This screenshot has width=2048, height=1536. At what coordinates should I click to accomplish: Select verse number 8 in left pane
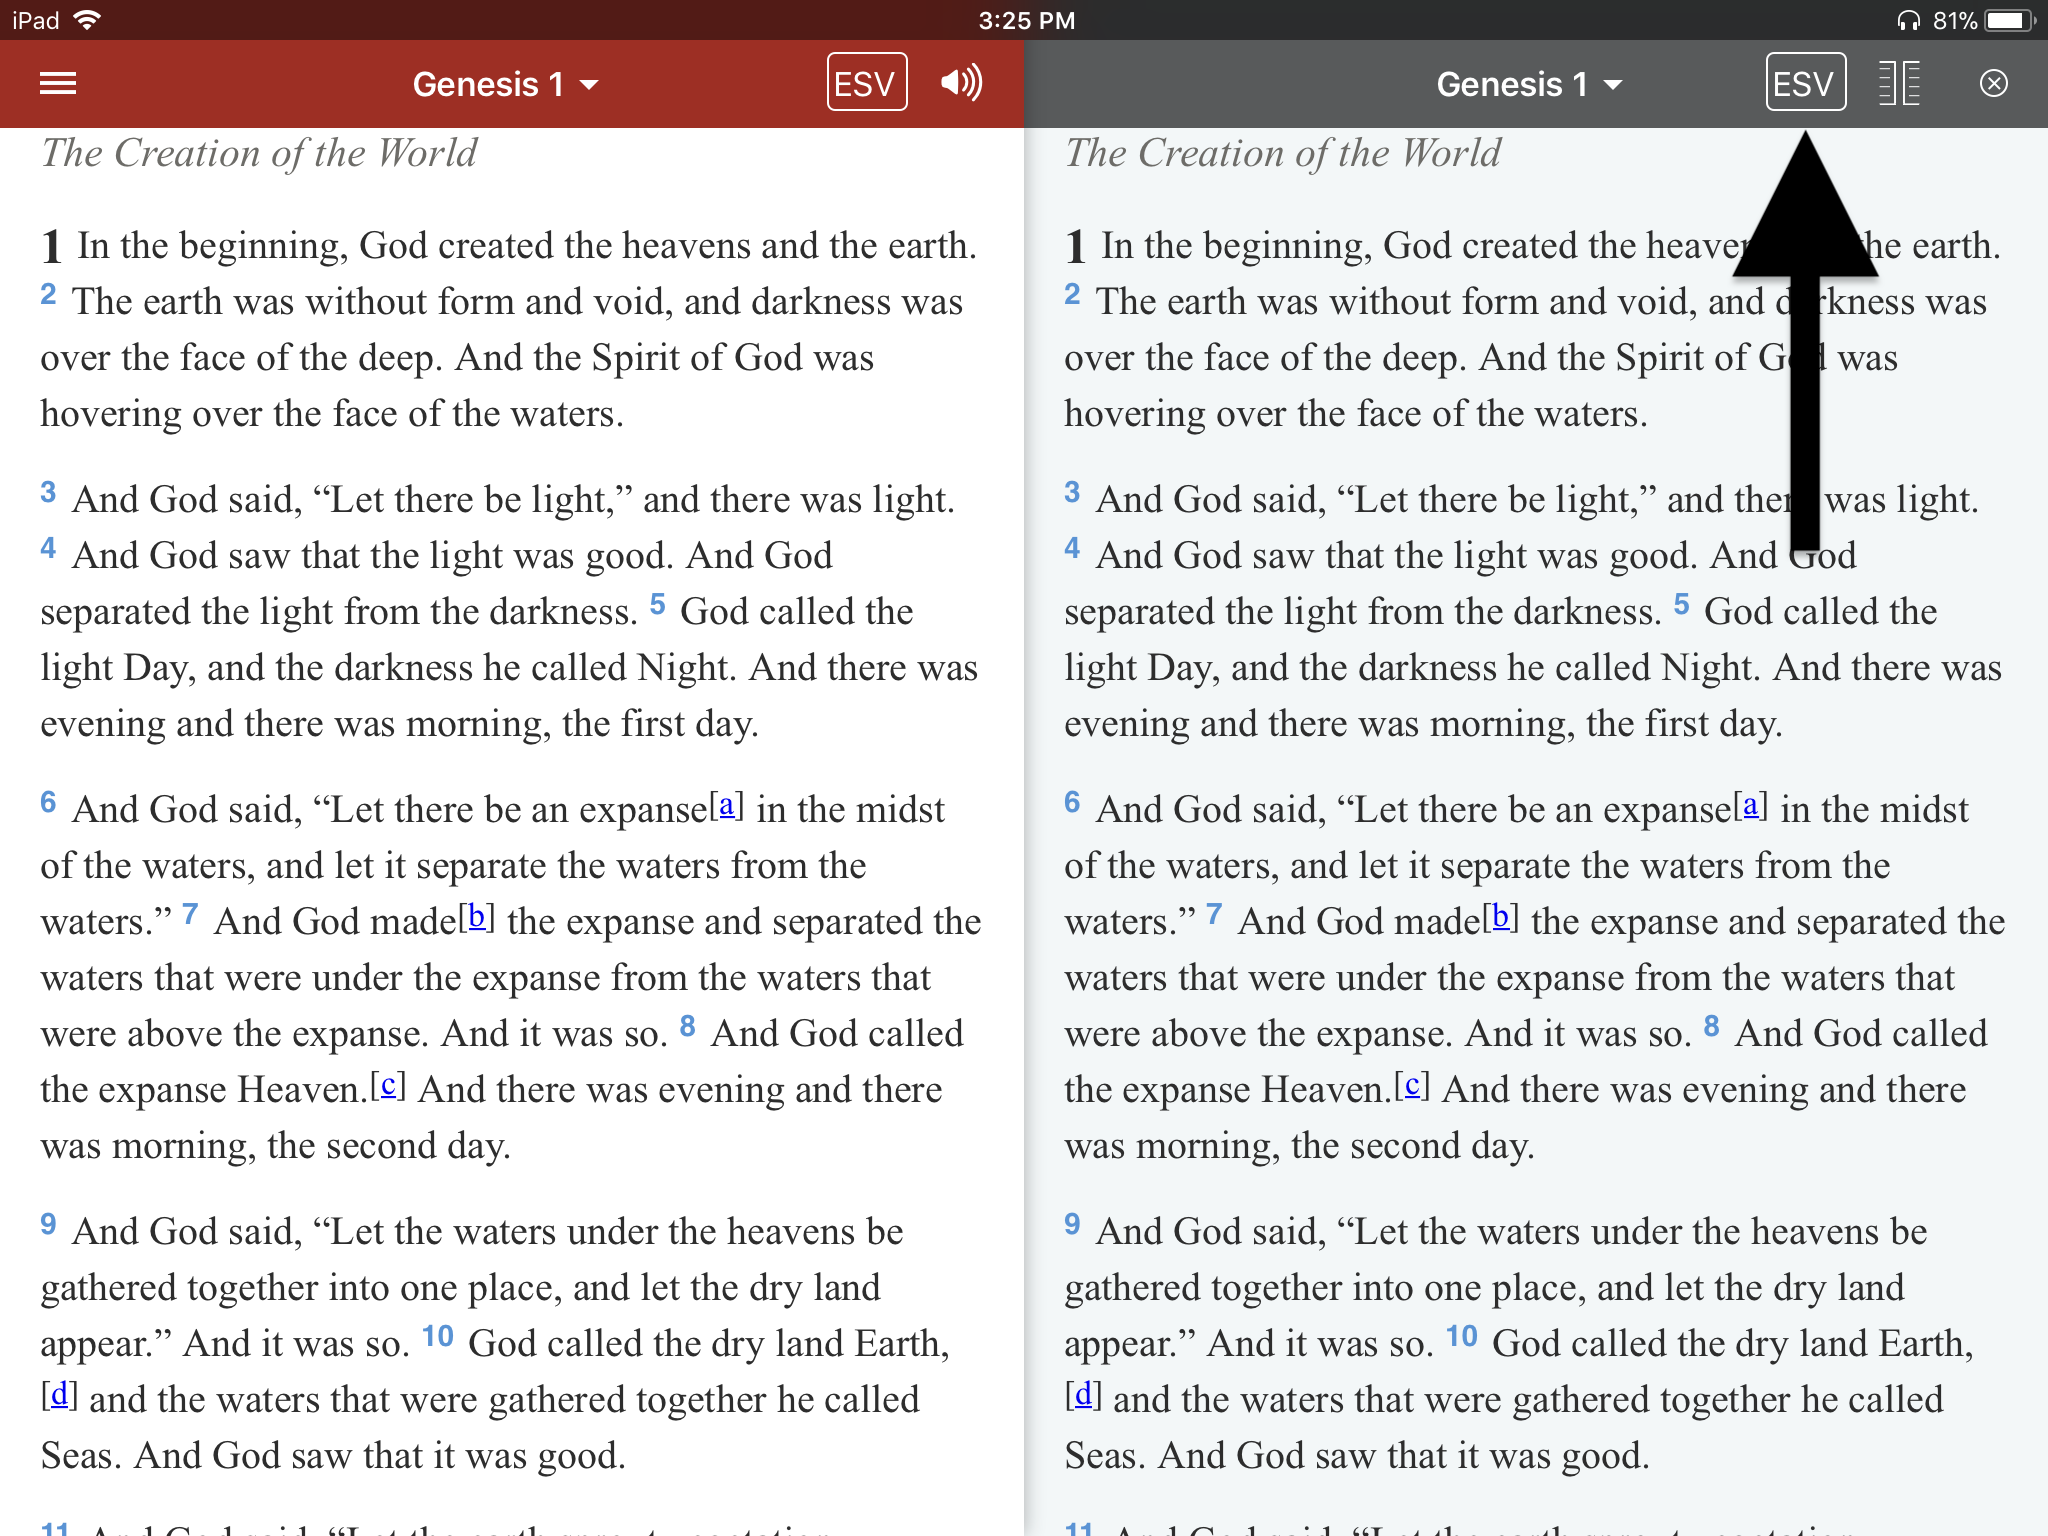(x=687, y=1026)
